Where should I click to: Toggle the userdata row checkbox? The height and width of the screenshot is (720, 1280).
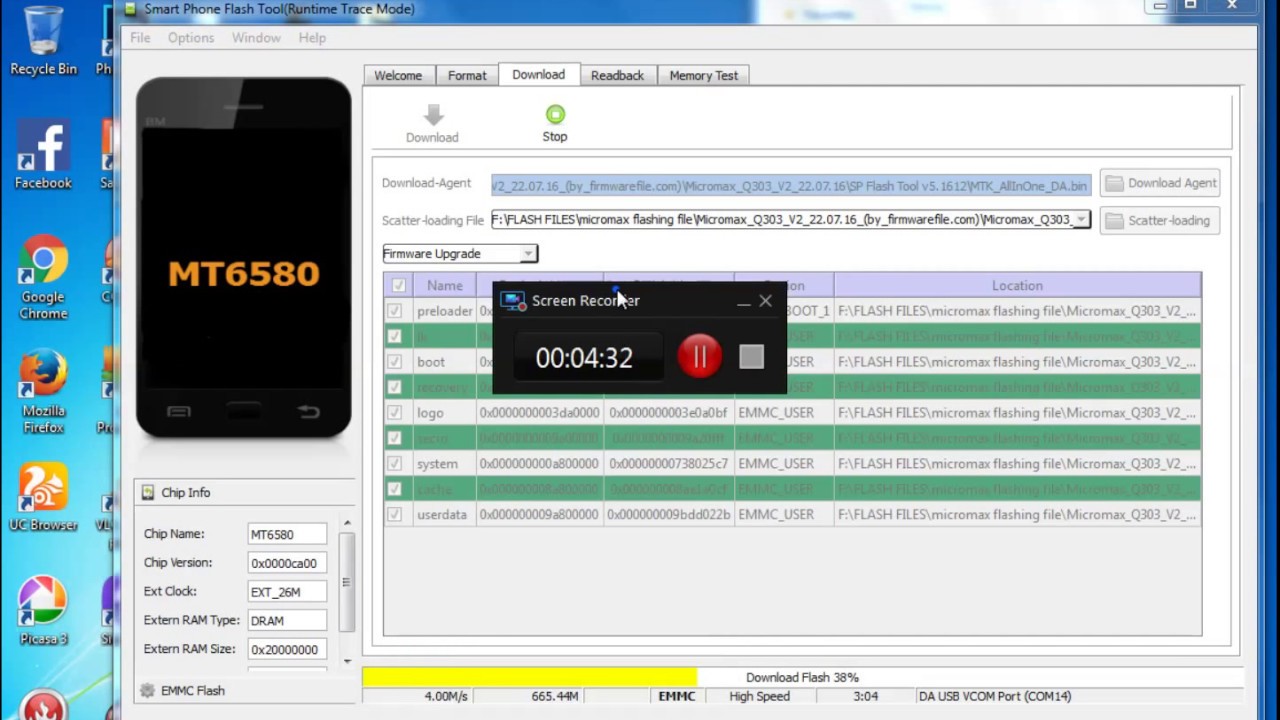395,515
